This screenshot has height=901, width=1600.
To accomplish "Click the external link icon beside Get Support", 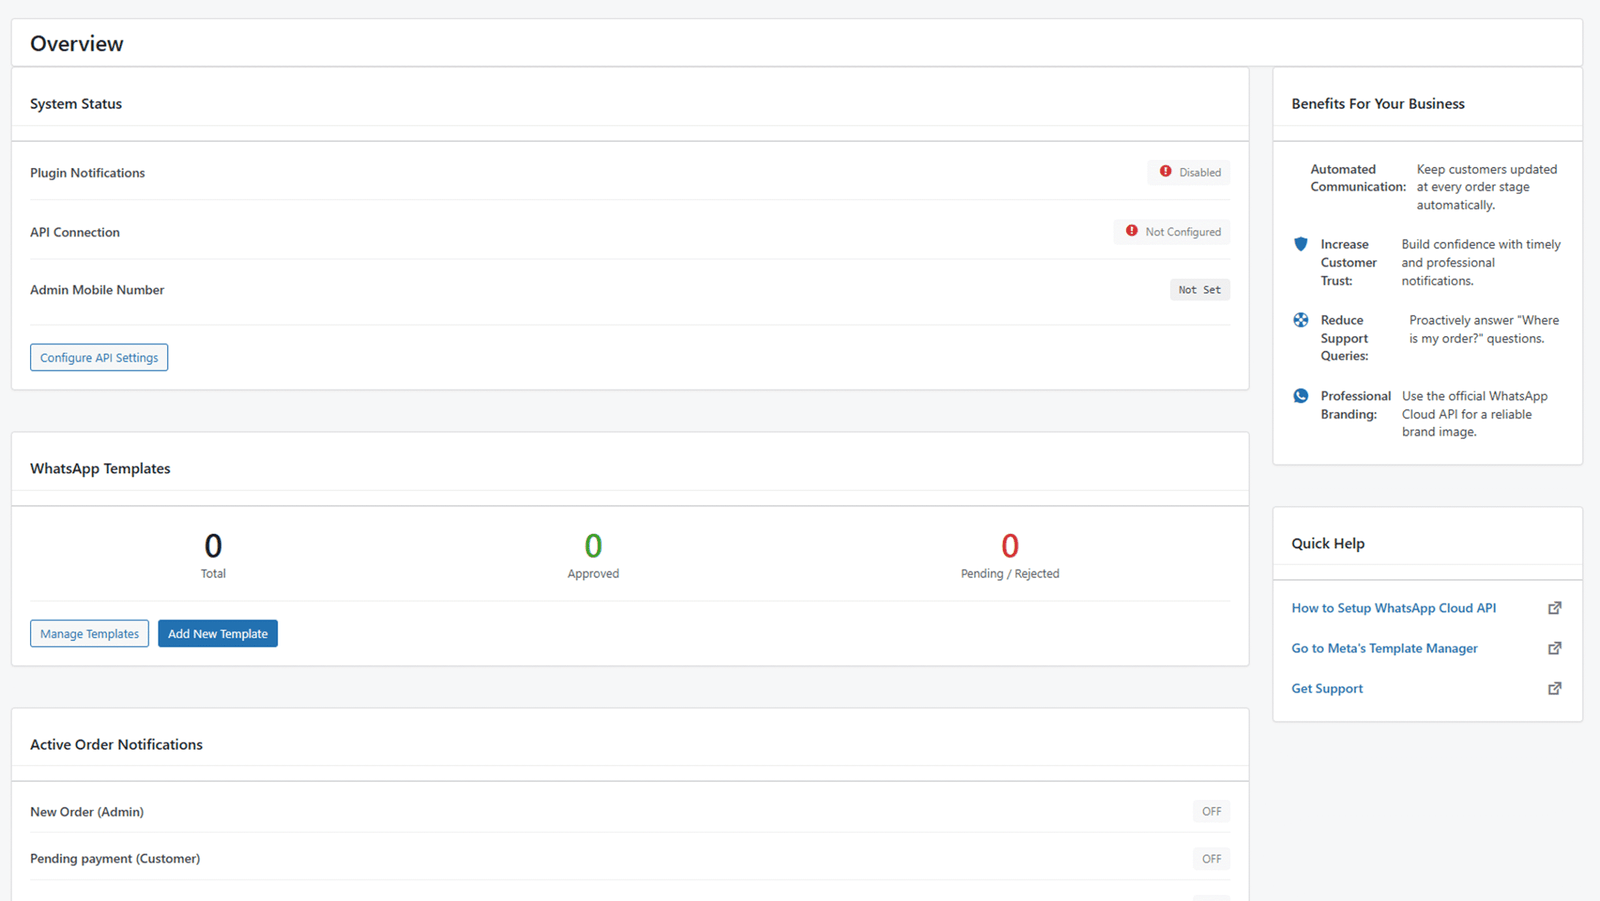I will [1554, 688].
